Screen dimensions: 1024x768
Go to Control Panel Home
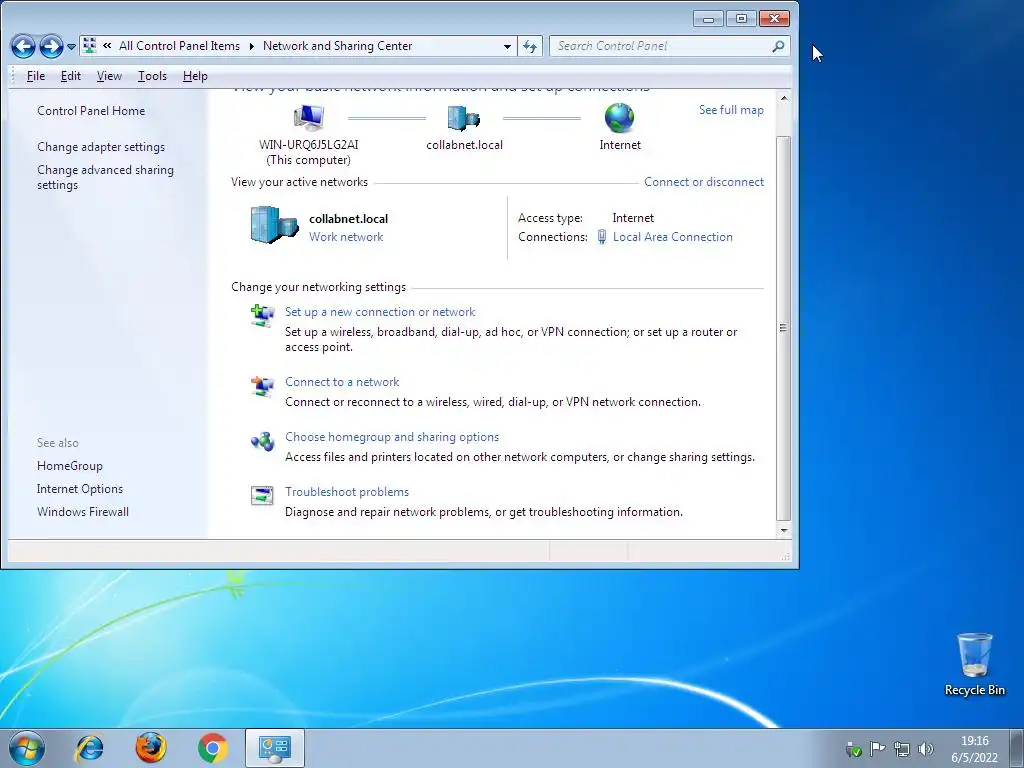point(91,110)
